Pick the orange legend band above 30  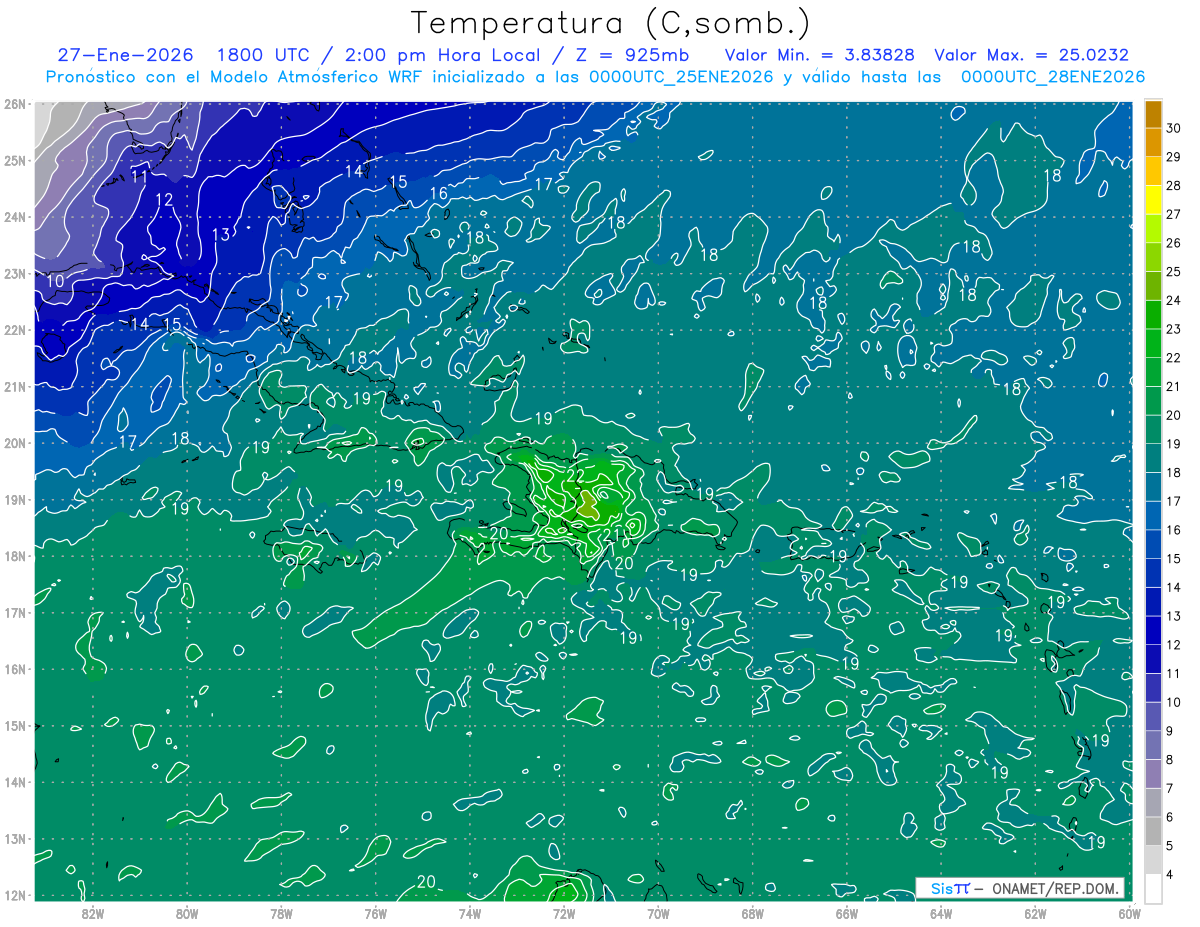(x=1153, y=114)
